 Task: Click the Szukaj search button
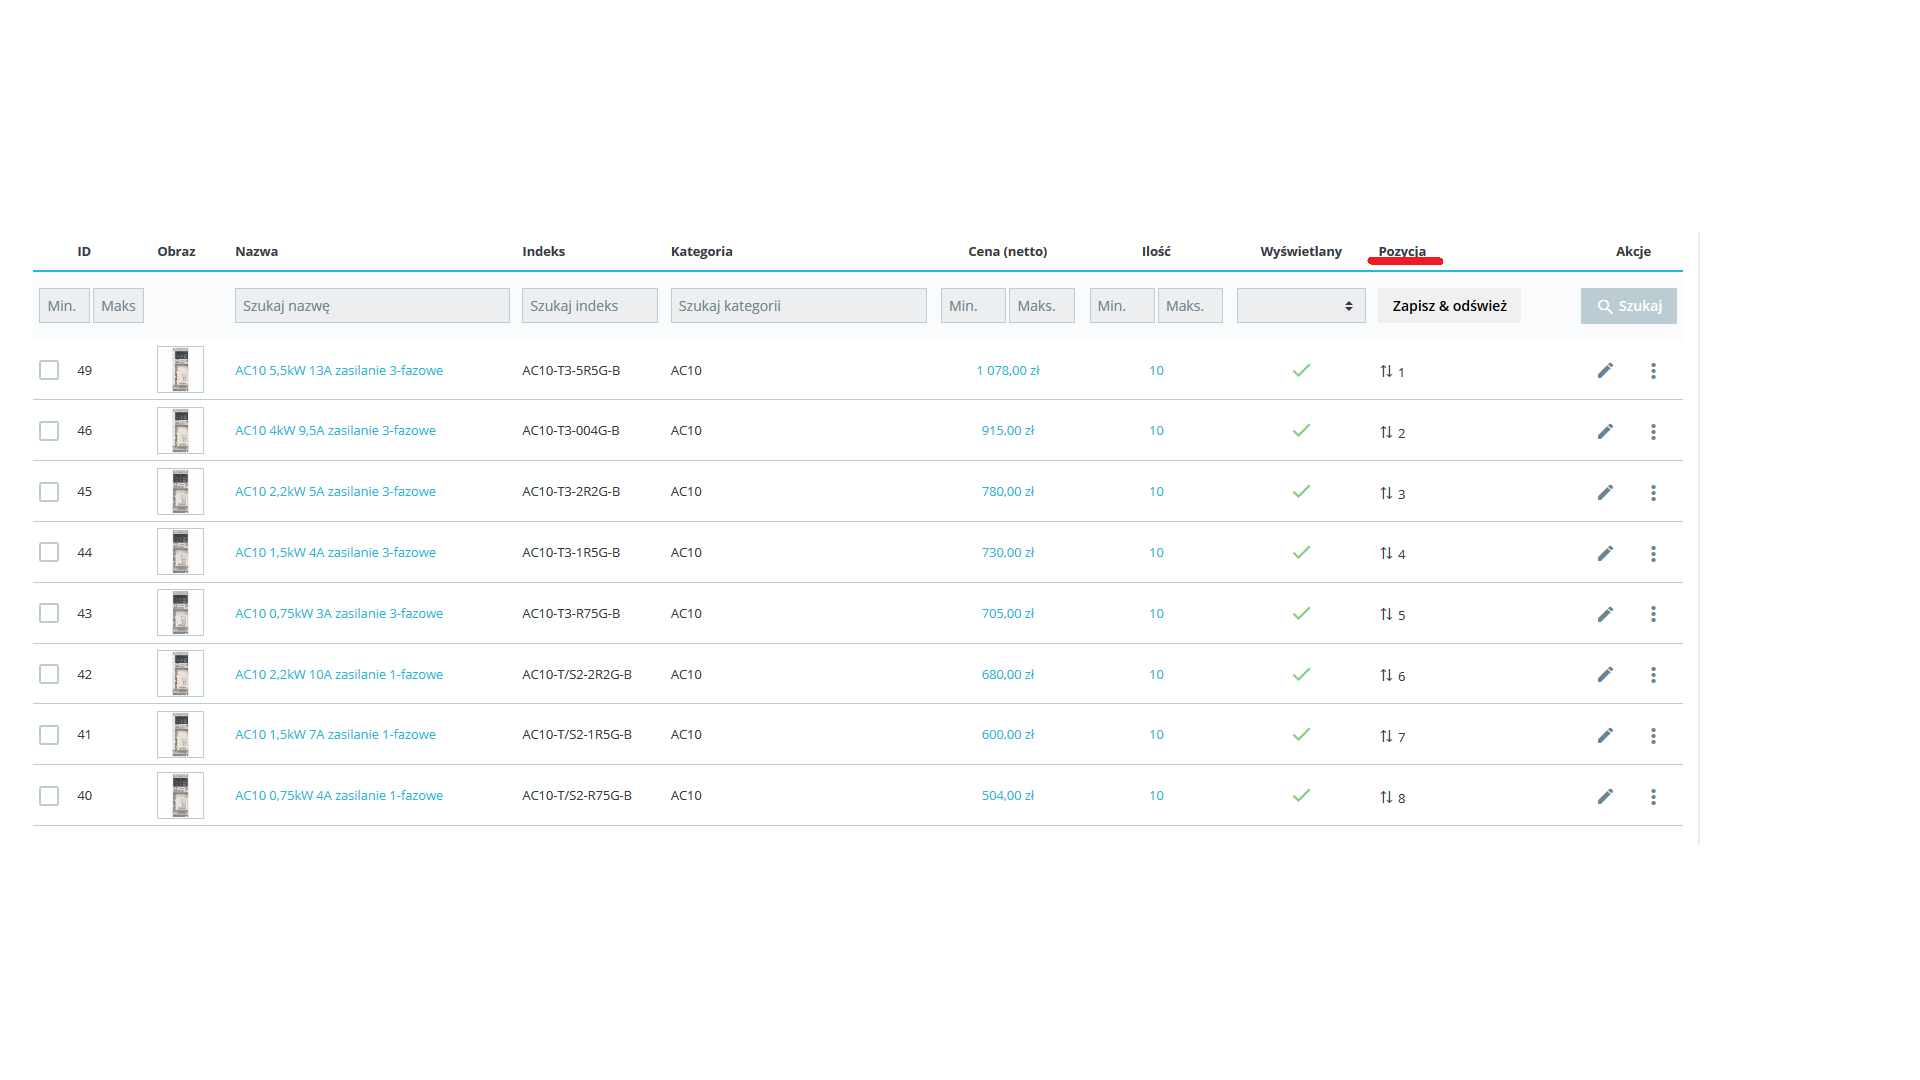click(x=1628, y=306)
